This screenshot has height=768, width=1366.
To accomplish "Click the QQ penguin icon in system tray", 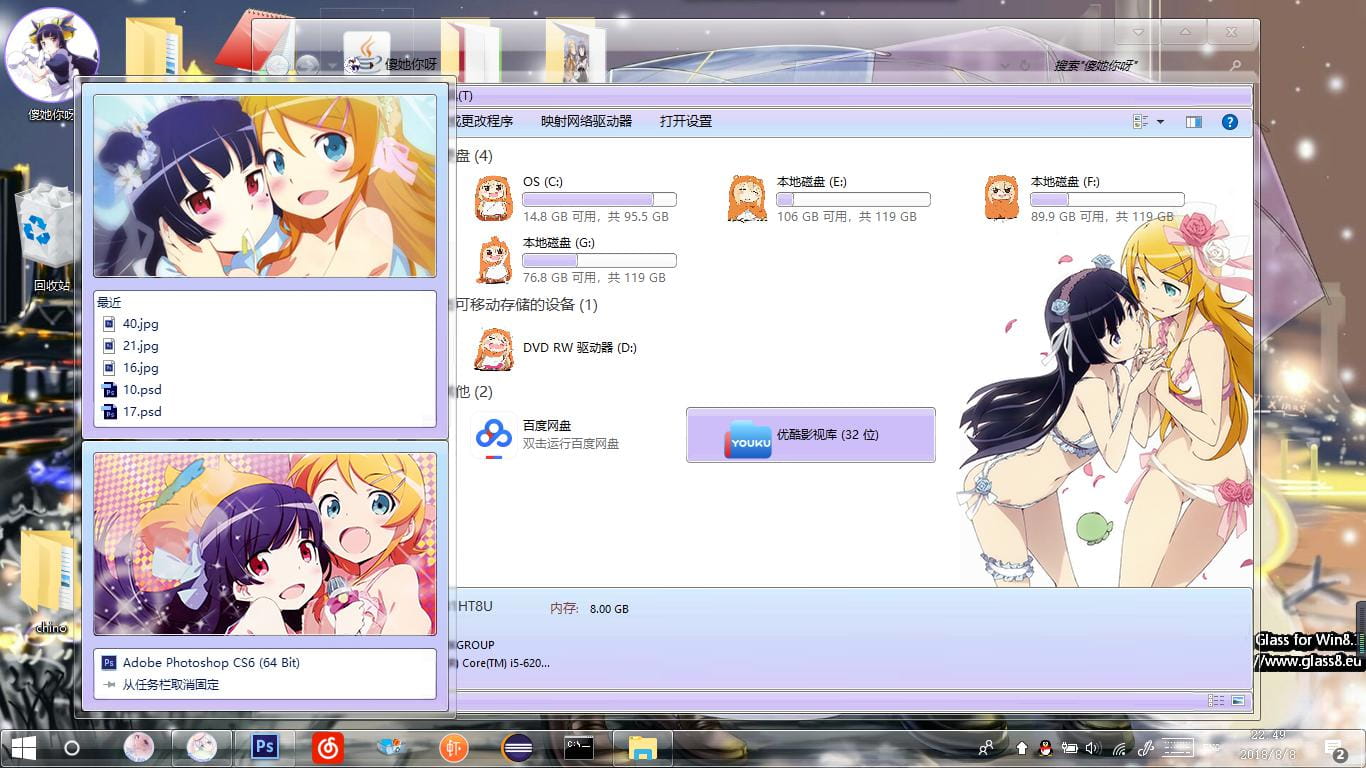I will pyautogui.click(x=1044, y=747).
